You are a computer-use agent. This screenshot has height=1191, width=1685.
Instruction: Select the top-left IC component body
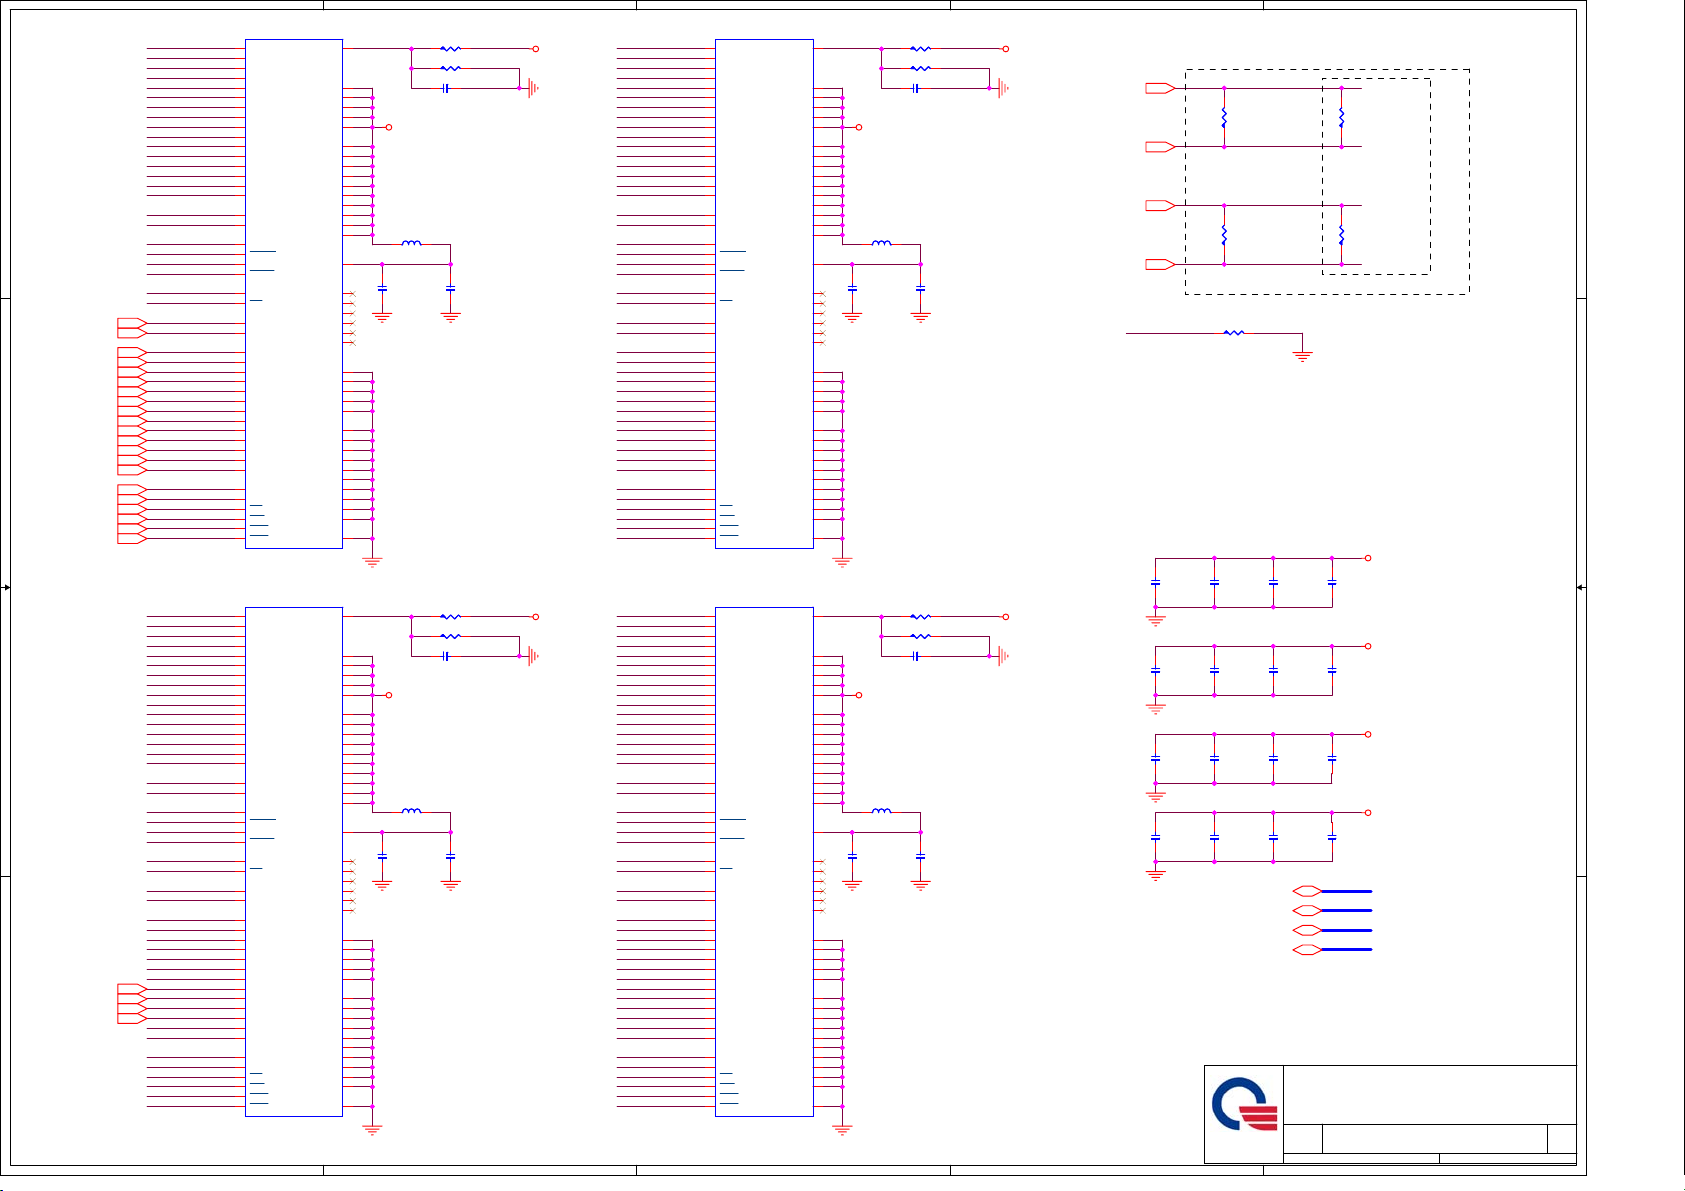(294, 294)
